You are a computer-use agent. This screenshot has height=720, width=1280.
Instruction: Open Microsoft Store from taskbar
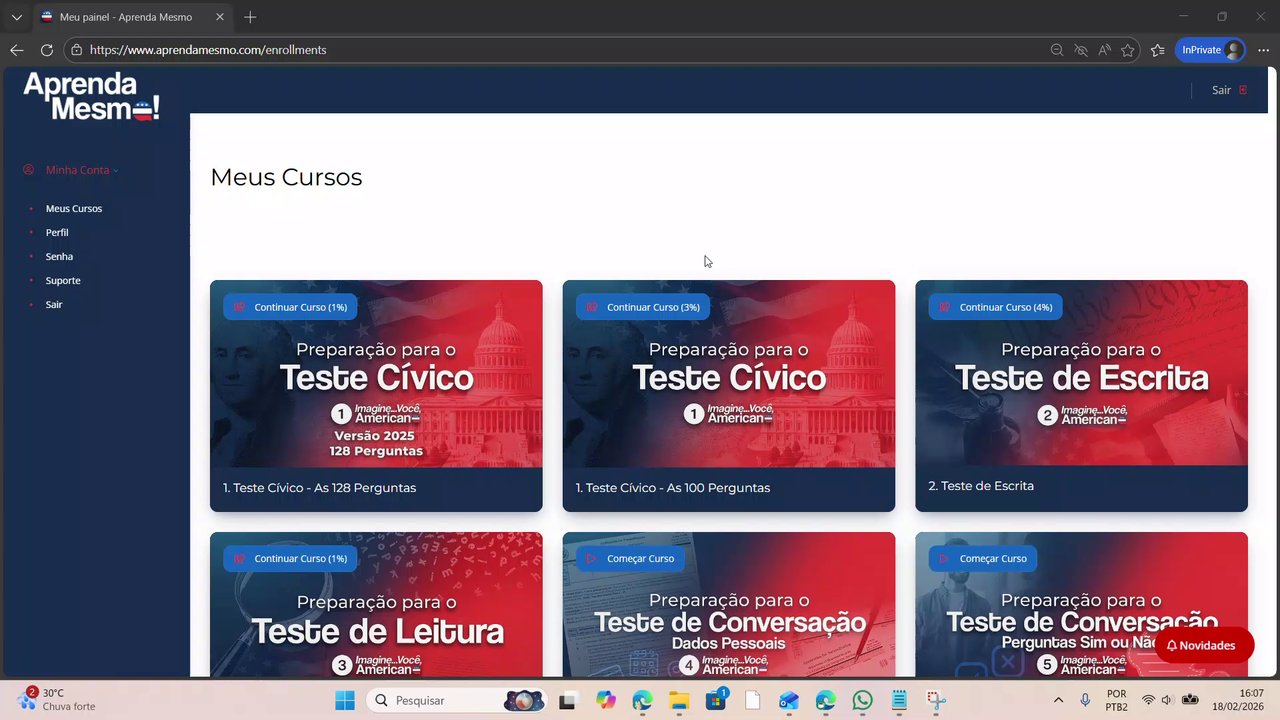[x=716, y=700]
